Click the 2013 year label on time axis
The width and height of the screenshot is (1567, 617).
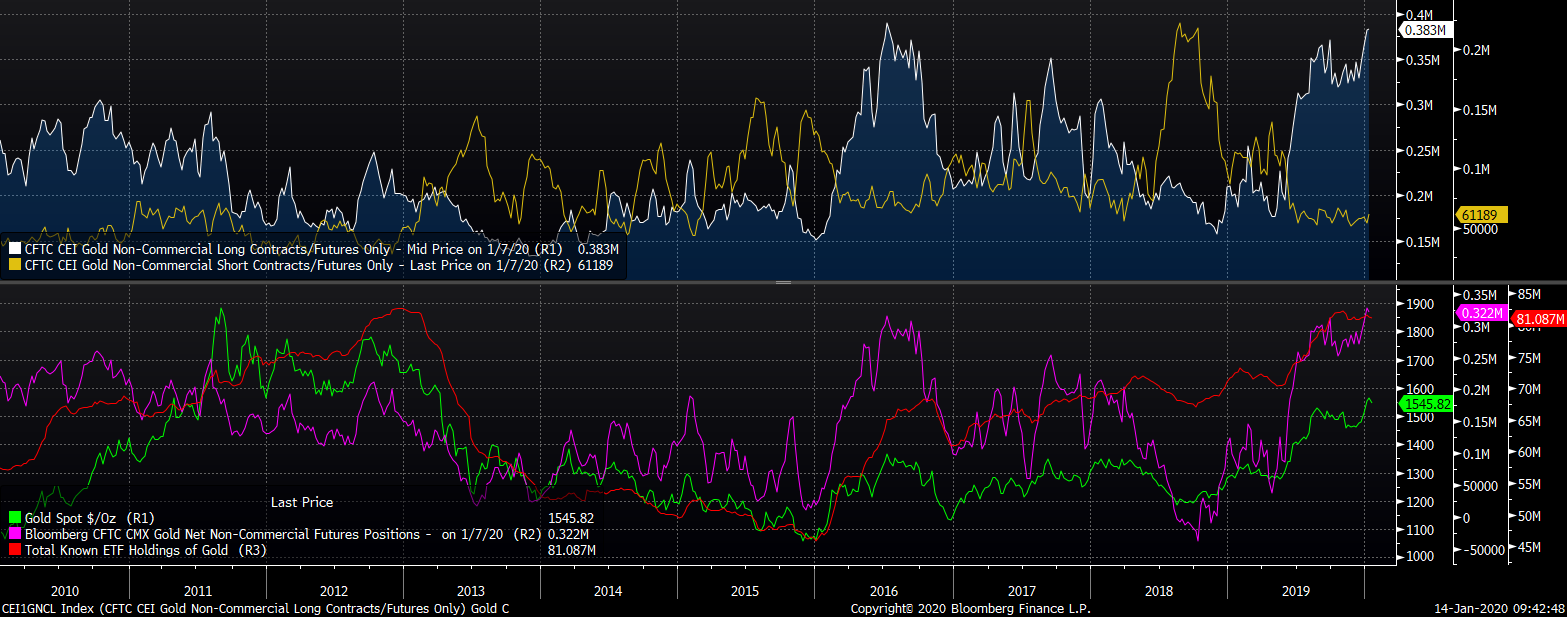pos(470,590)
